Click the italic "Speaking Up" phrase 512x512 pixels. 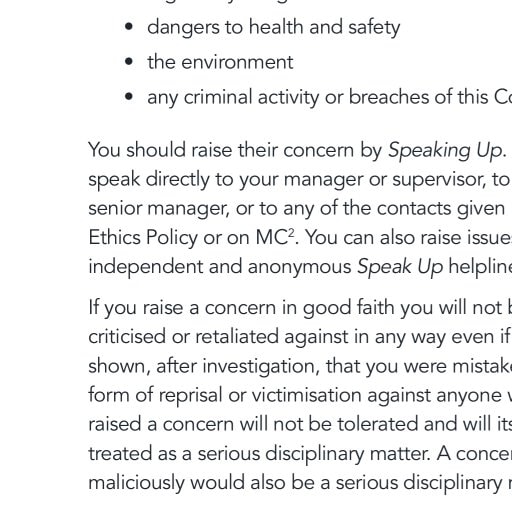[445, 150]
